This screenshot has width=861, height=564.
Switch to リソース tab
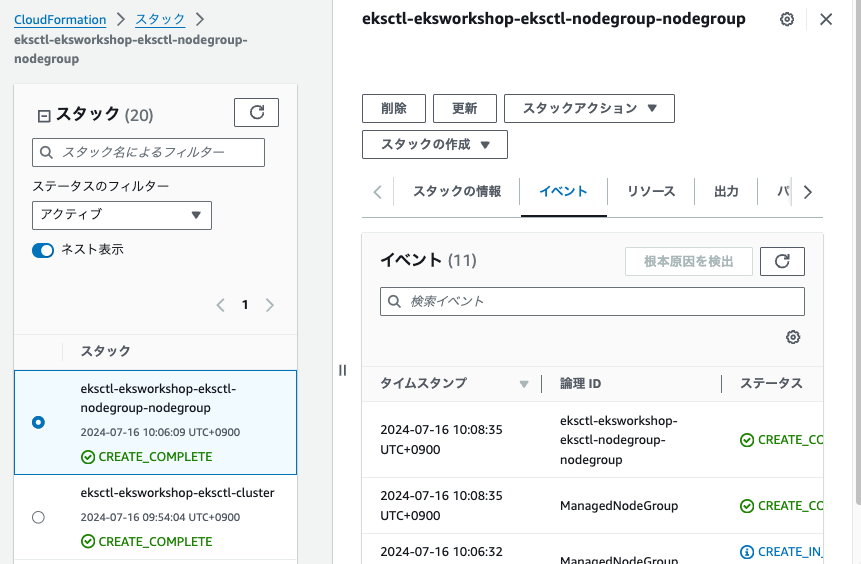pos(651,191)
